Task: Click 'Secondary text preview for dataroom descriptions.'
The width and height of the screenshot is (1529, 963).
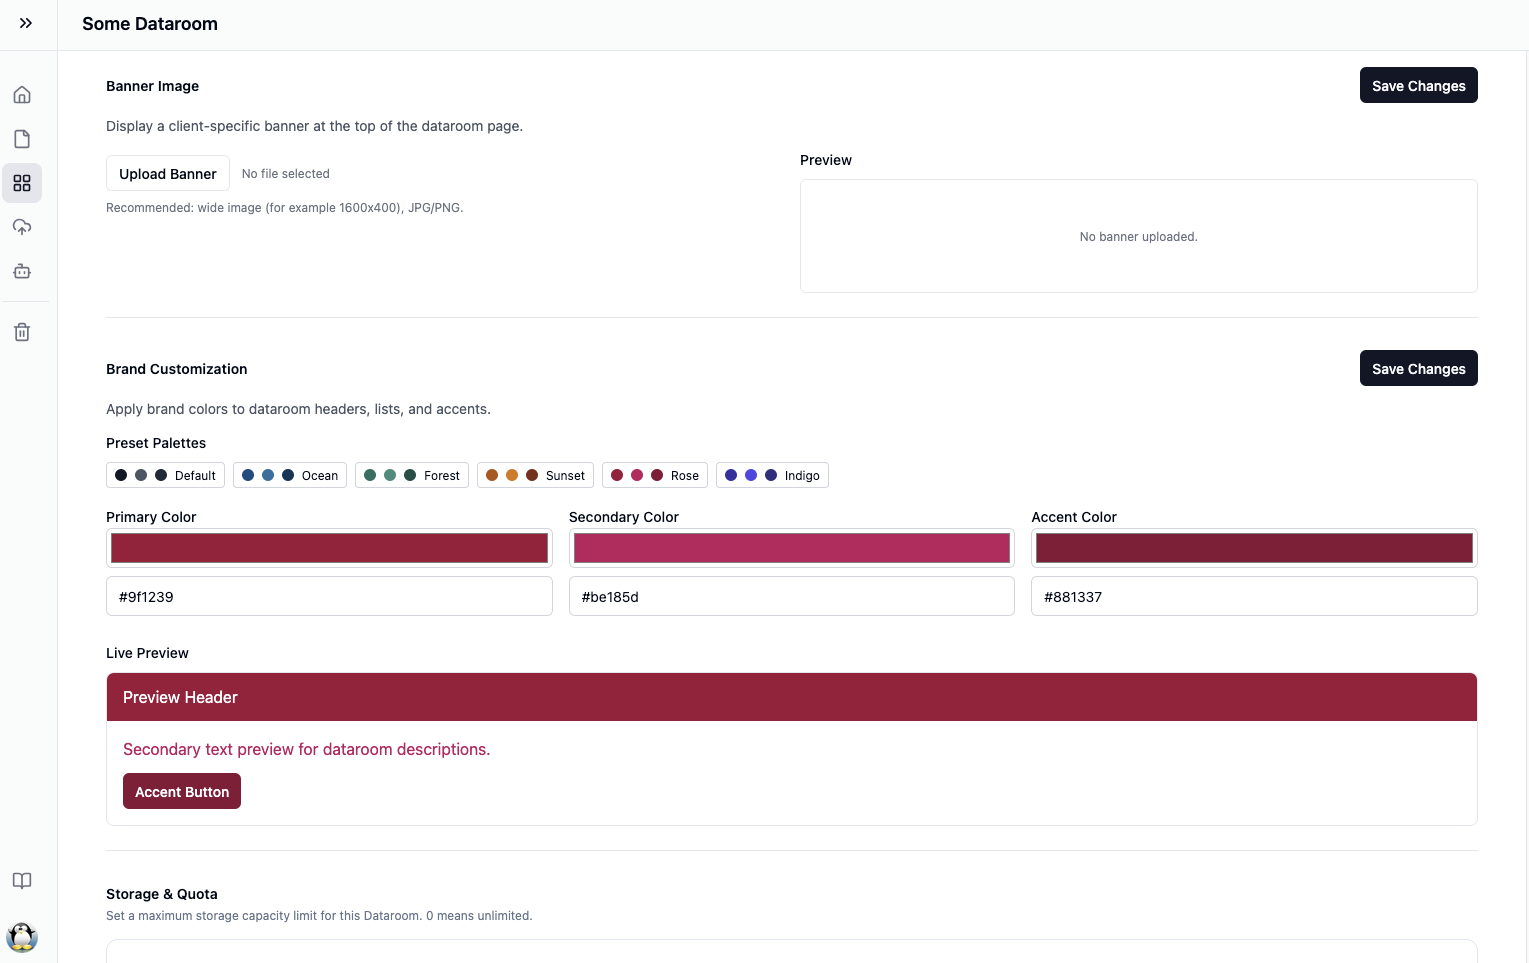Action: pos(307,750)
